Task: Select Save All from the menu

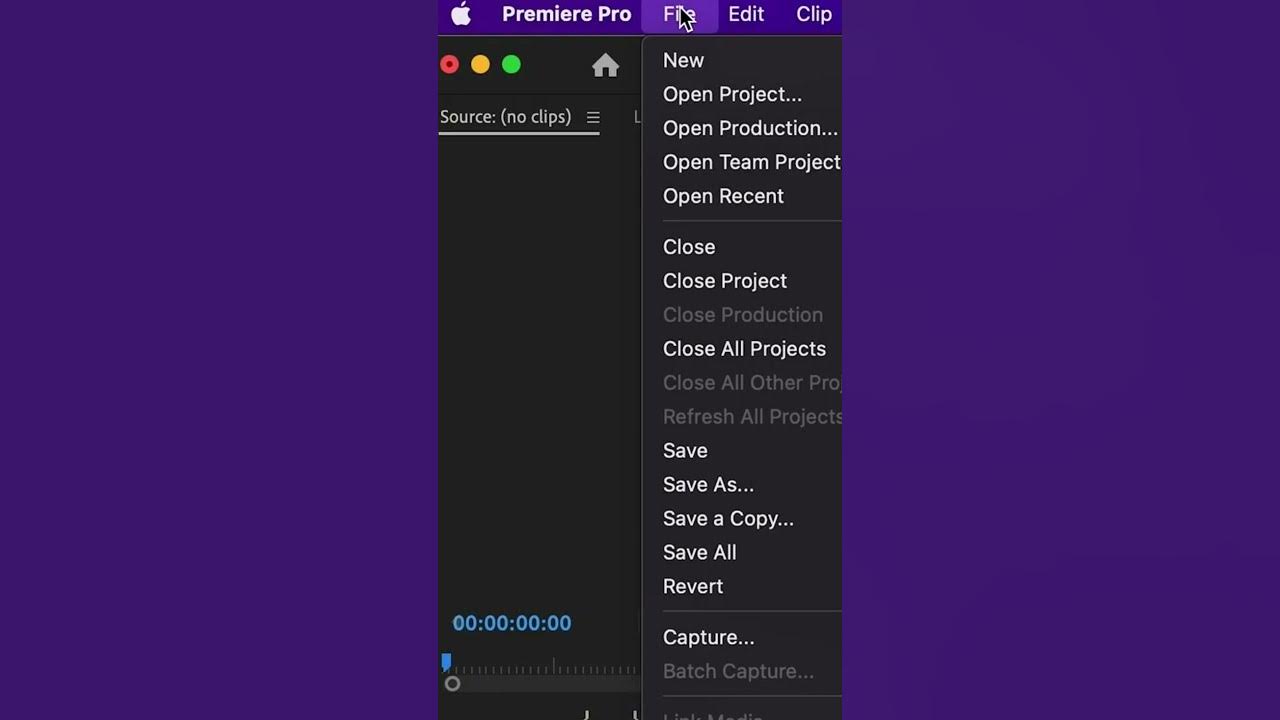Action: [x=699, y=553]
